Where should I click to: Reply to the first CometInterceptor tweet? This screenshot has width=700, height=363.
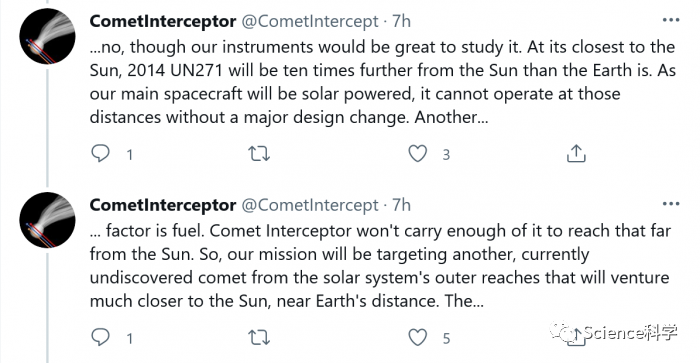pos(100,154)
